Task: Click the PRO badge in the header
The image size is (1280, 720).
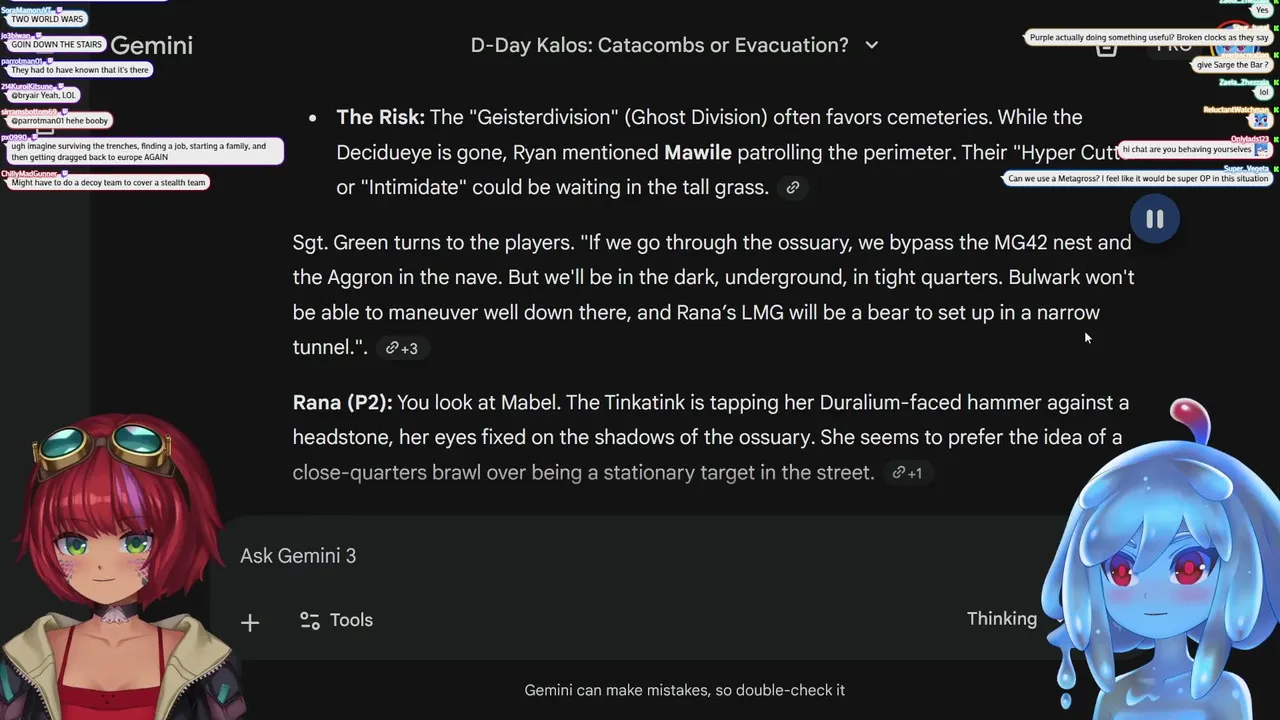Action: tap(1173, 45)
